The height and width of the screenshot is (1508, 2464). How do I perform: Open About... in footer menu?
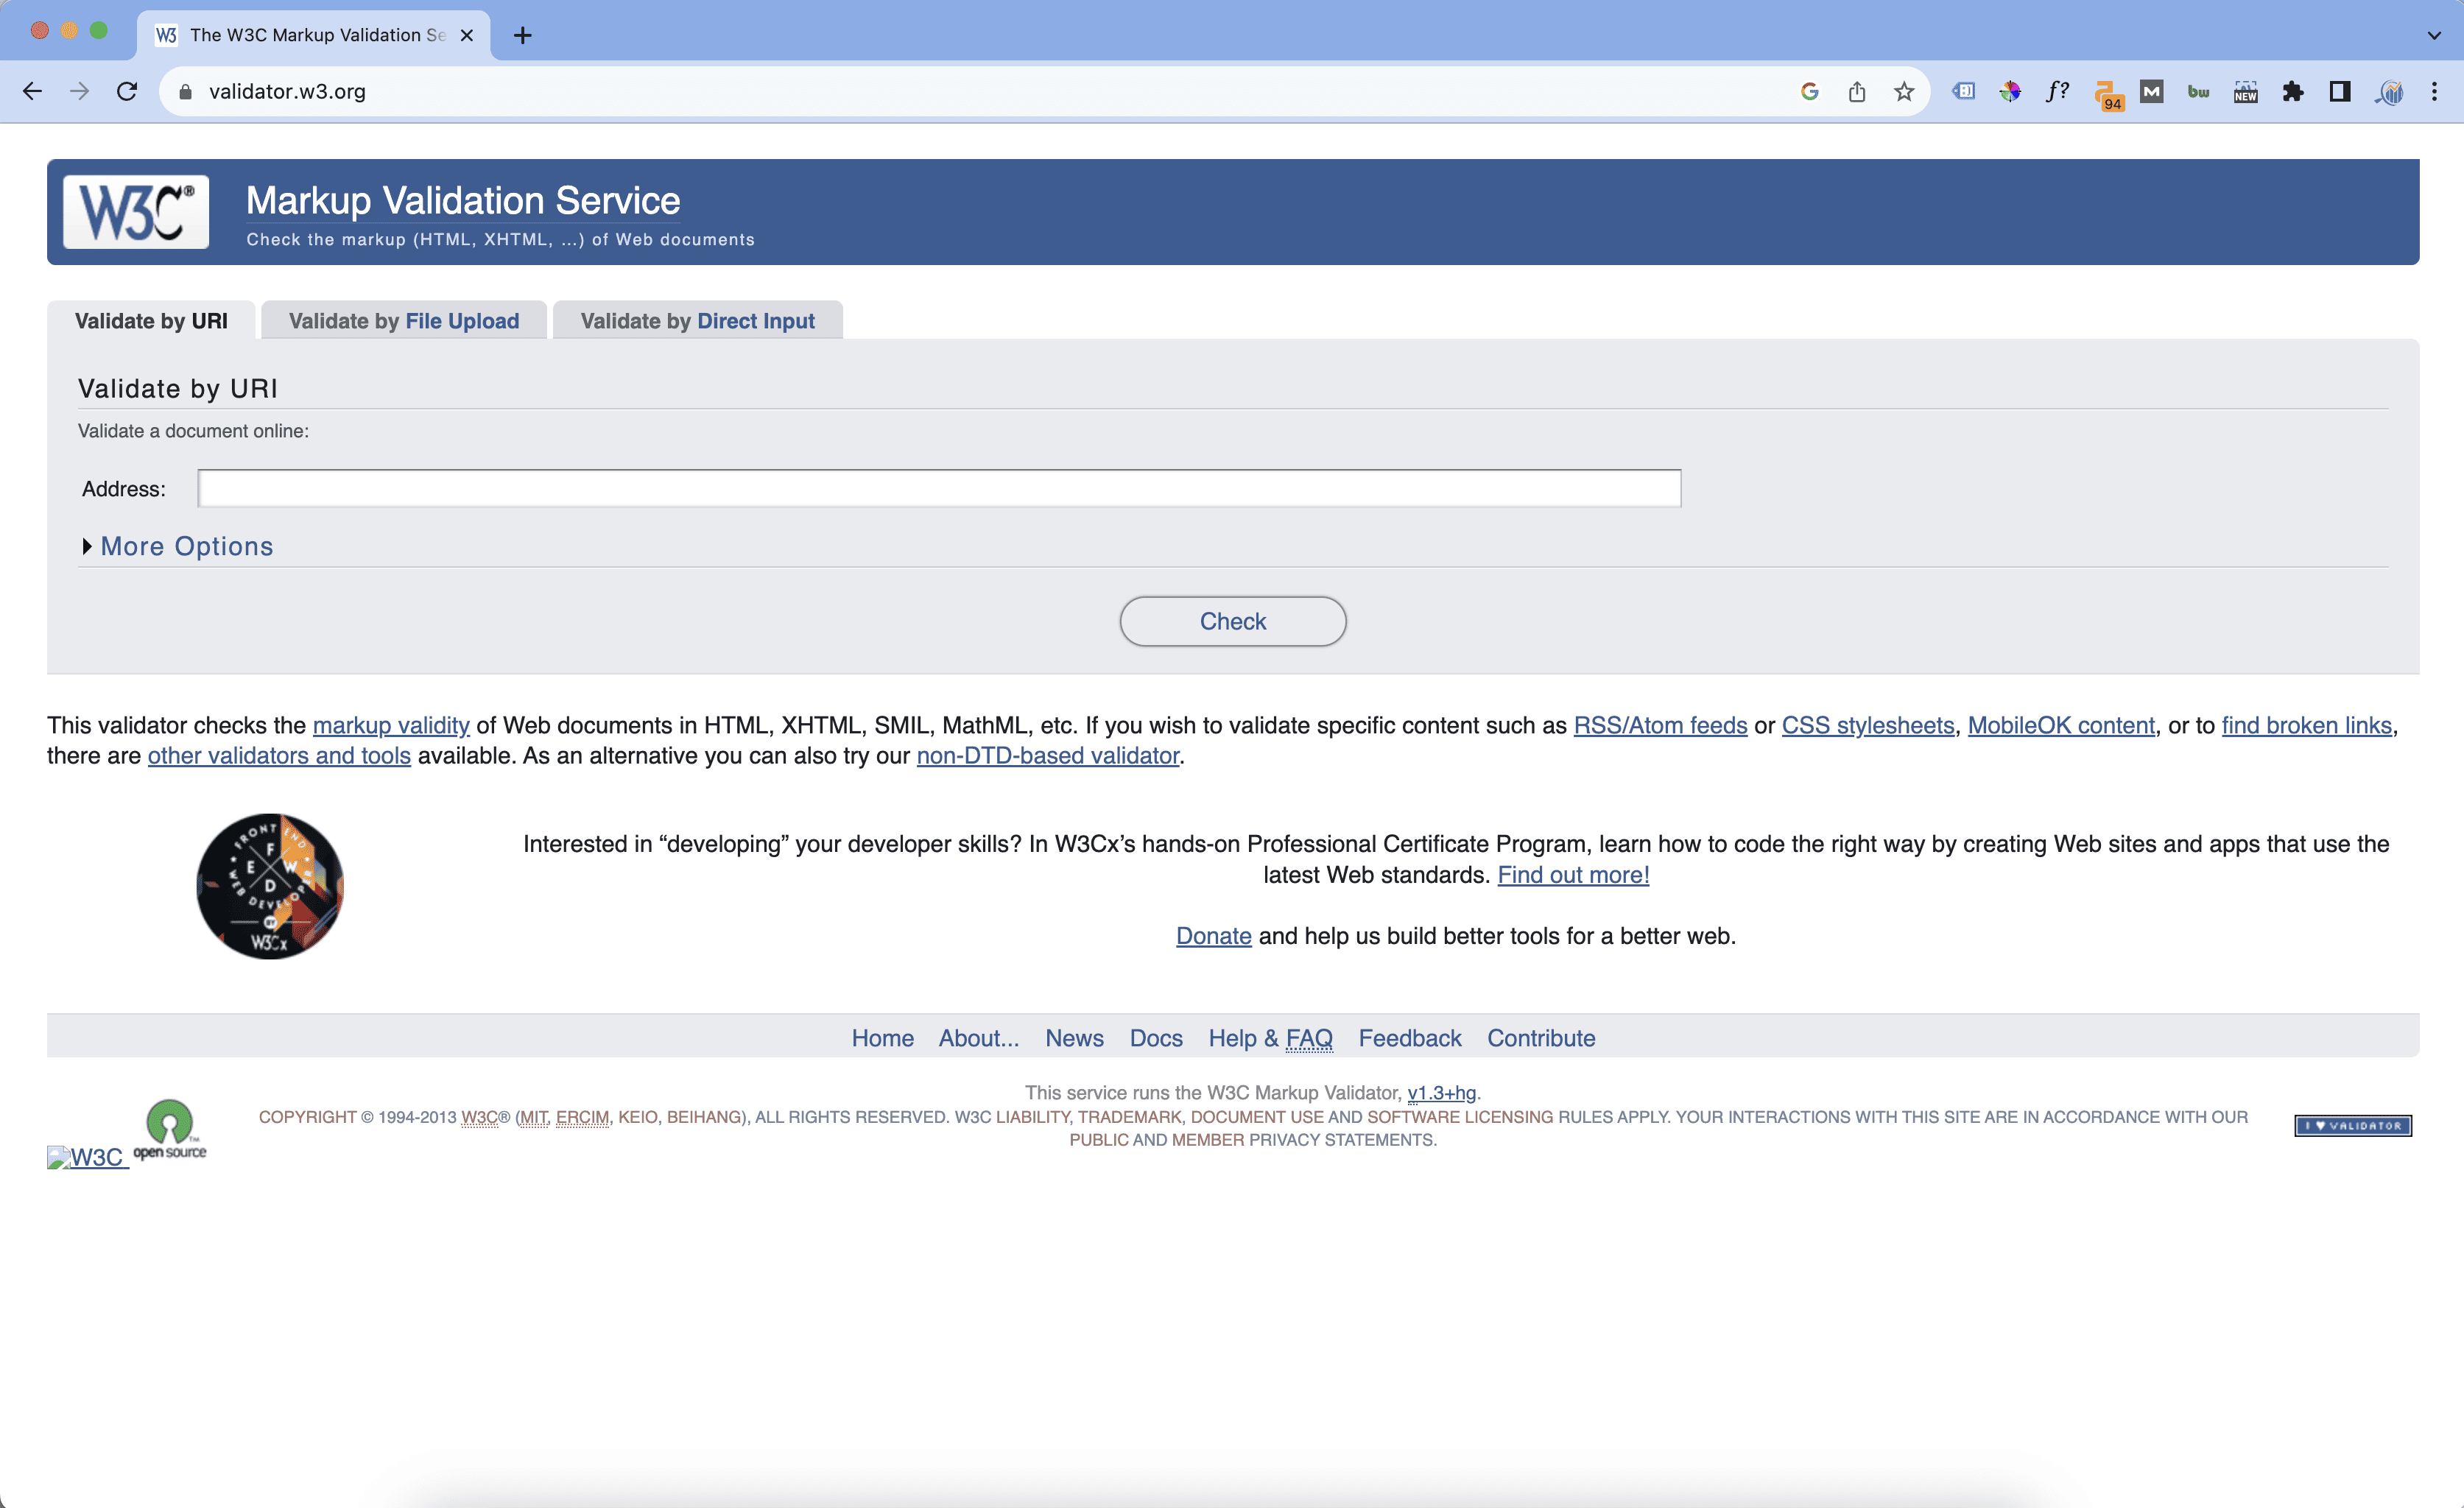(979, 1038)
